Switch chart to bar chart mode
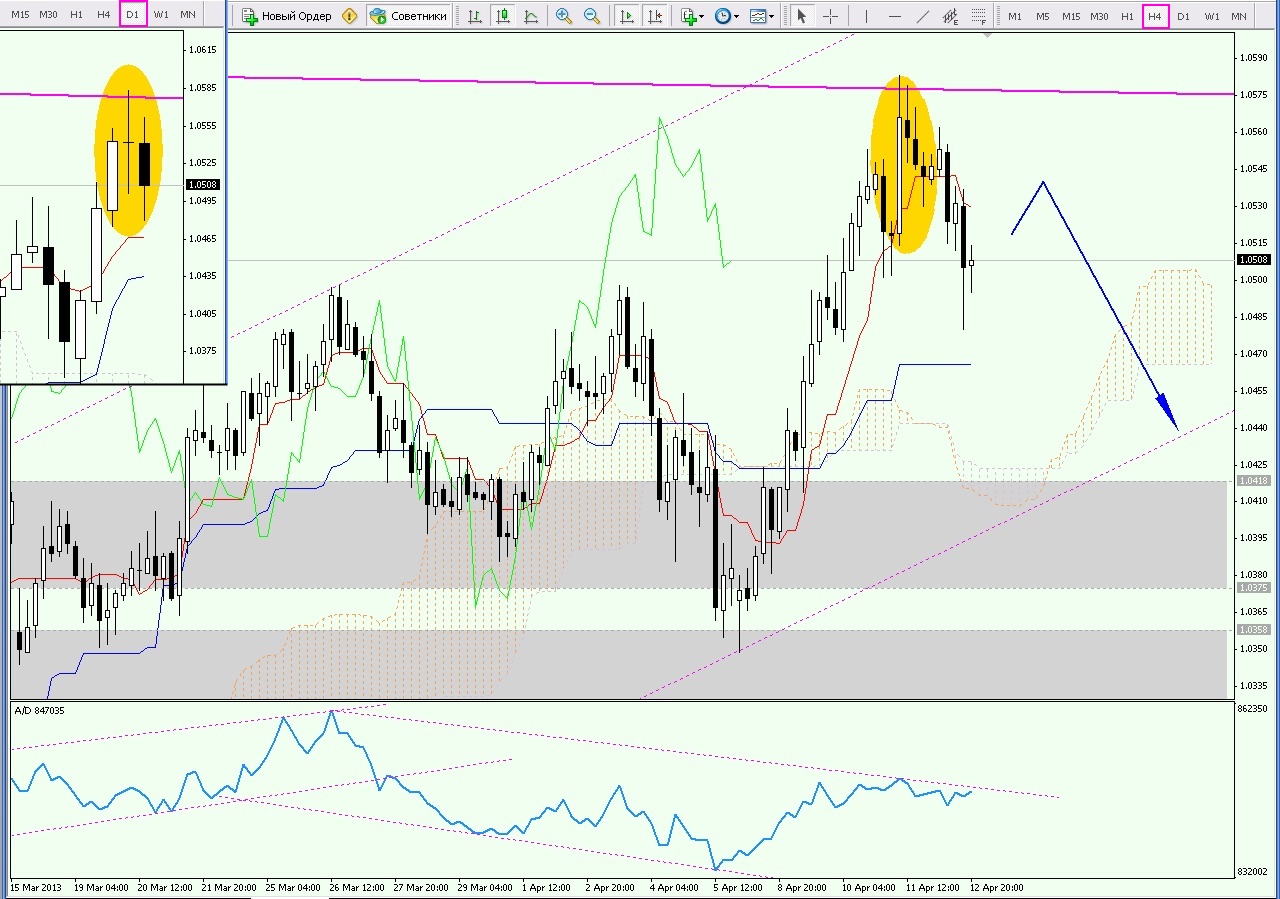 click(474, 16)
